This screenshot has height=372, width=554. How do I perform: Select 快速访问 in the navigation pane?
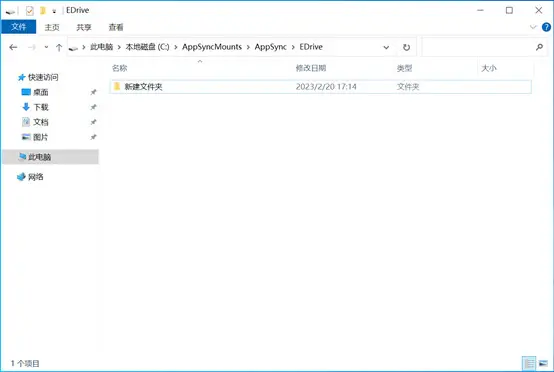coord(43,77)
